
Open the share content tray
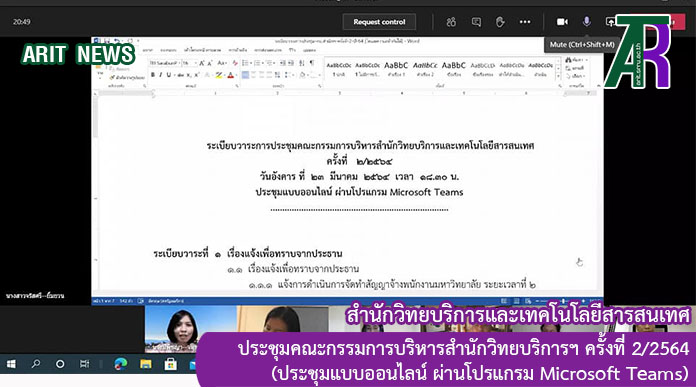point(611,22)
